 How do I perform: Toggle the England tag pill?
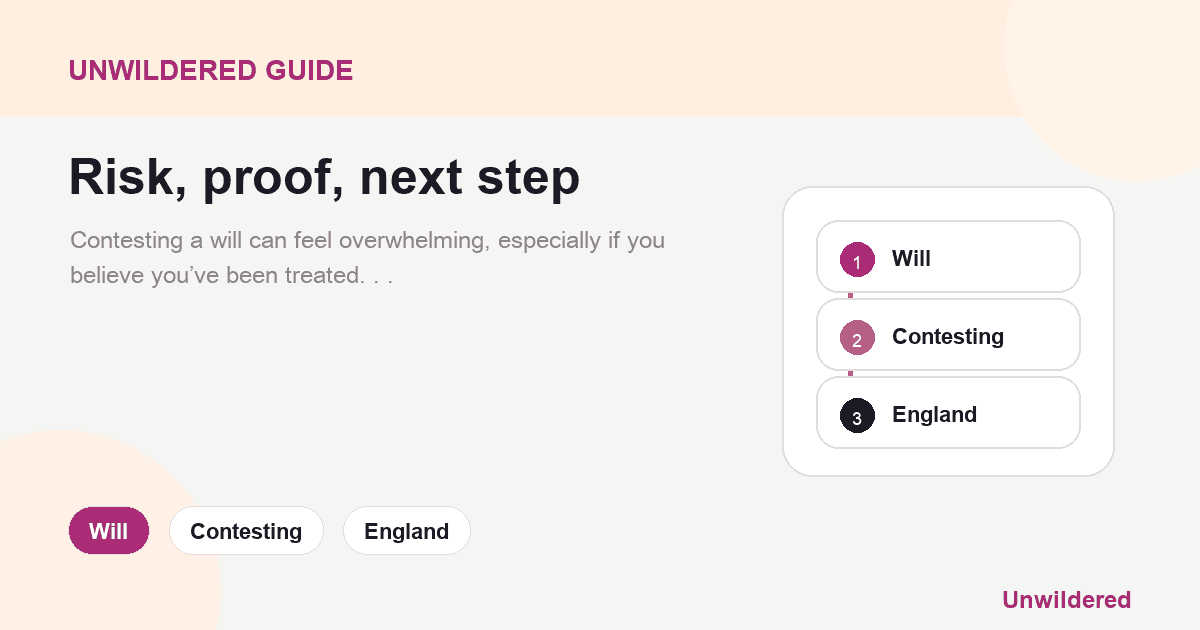(407, 531)
